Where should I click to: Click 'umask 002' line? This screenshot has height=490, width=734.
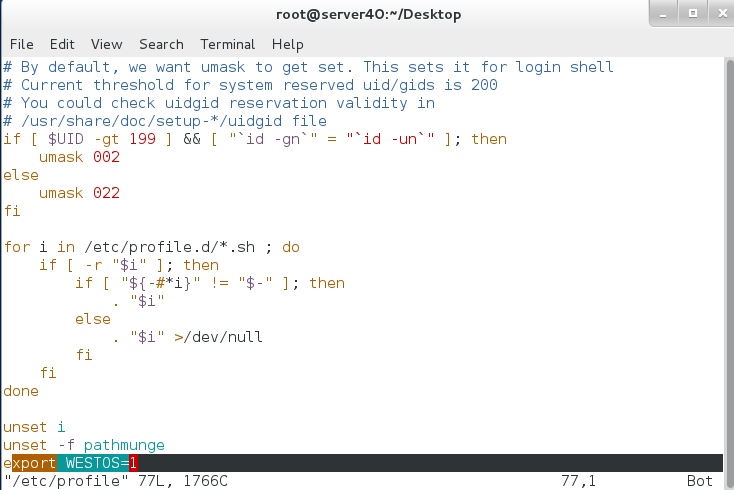coord(79,157)
